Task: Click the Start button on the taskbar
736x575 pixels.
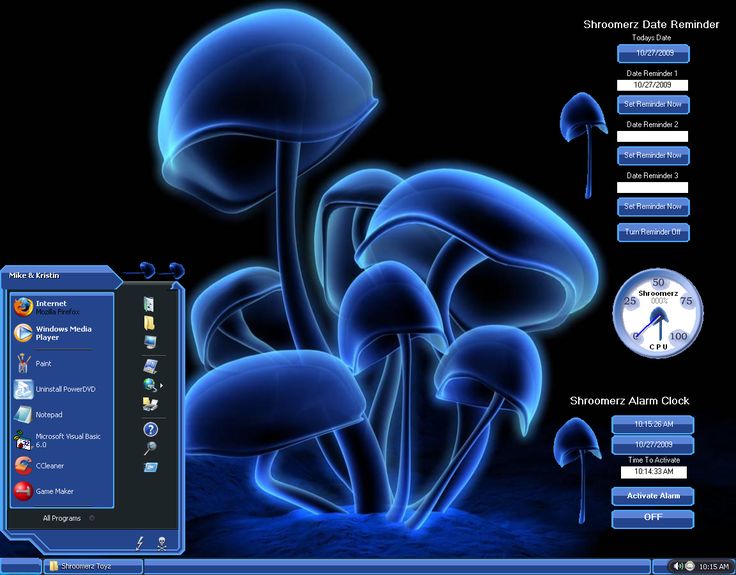Action: click(x=21, y=566)
